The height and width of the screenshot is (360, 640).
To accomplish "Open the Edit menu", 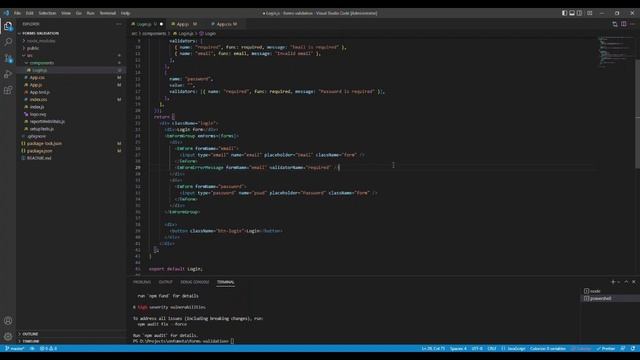I will coord(29,13).
